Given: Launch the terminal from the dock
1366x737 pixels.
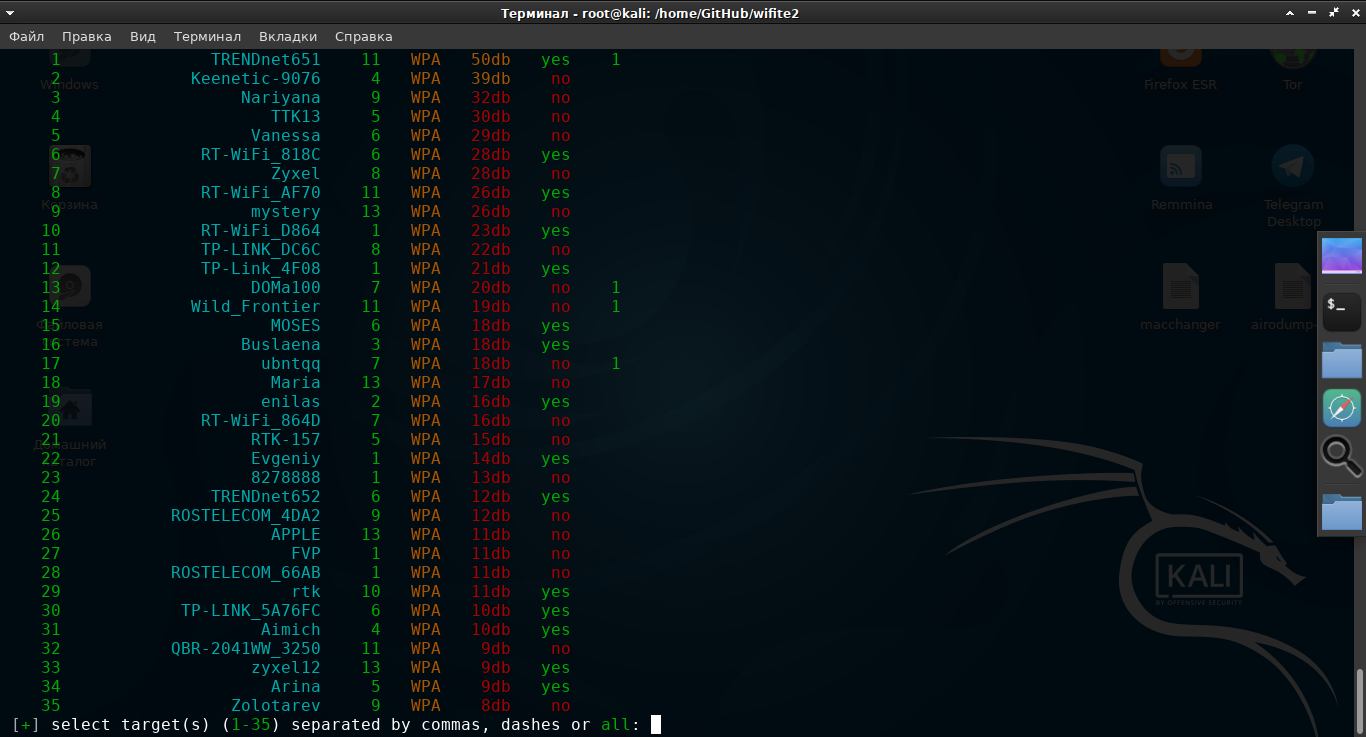Looking at the screenshot, I should (1341, 312).
